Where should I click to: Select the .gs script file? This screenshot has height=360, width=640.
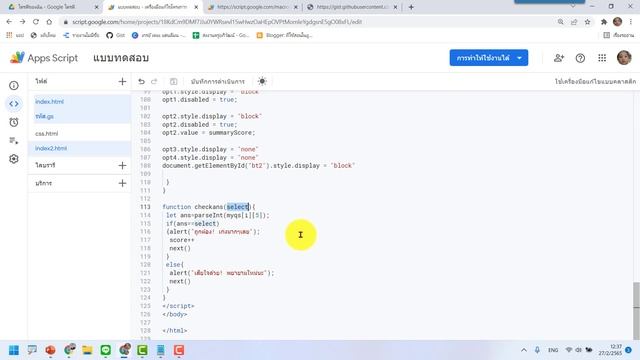tap(44, 116)
